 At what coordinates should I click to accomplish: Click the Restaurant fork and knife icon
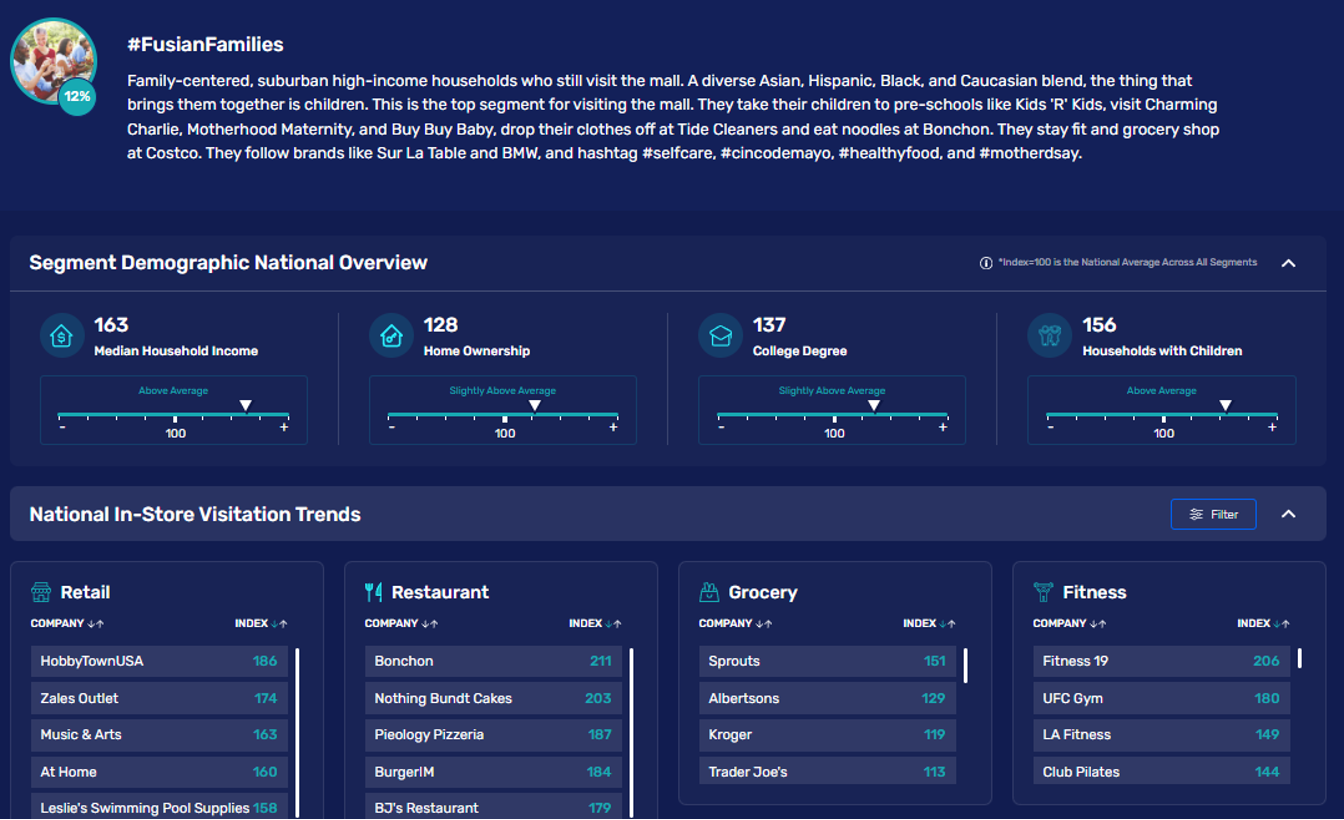click(x=374, y=592)
